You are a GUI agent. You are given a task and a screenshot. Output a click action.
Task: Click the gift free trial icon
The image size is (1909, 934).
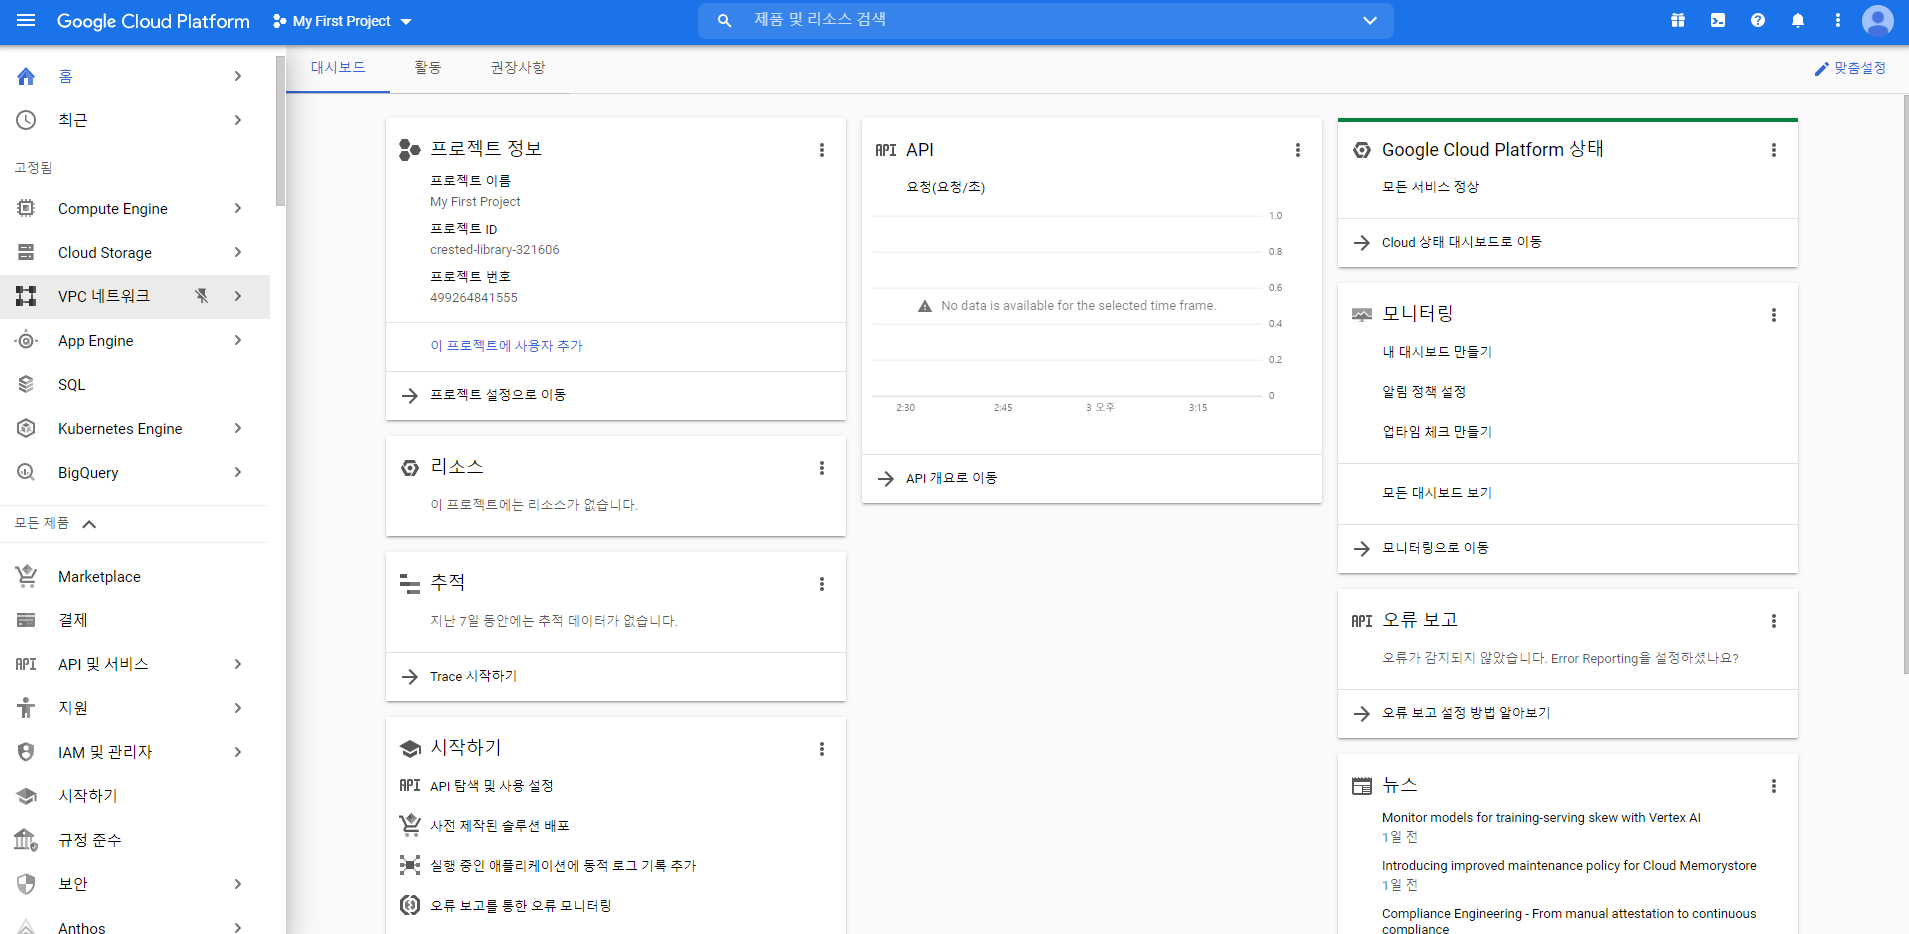point(1678,21)
